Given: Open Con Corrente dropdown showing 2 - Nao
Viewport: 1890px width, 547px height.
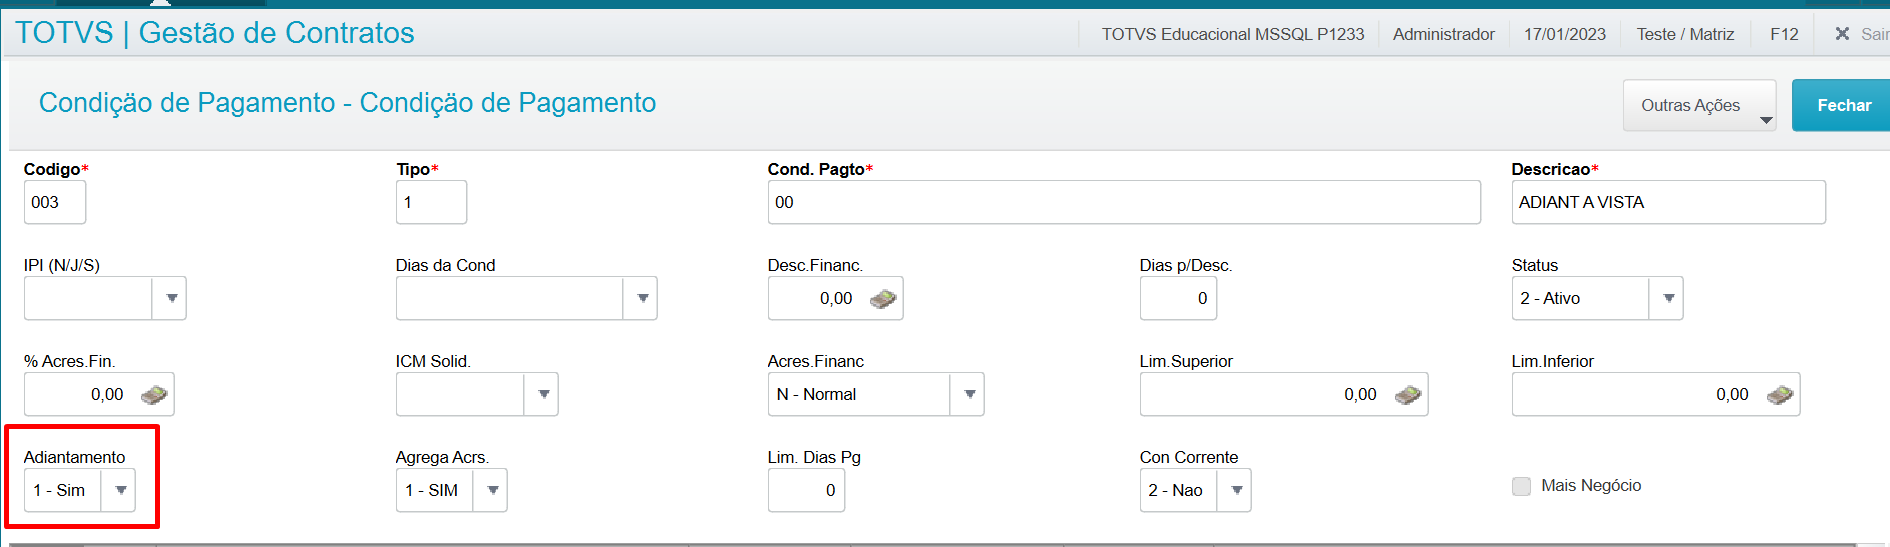Looking at the screenshot, I should pos(1235,490).
